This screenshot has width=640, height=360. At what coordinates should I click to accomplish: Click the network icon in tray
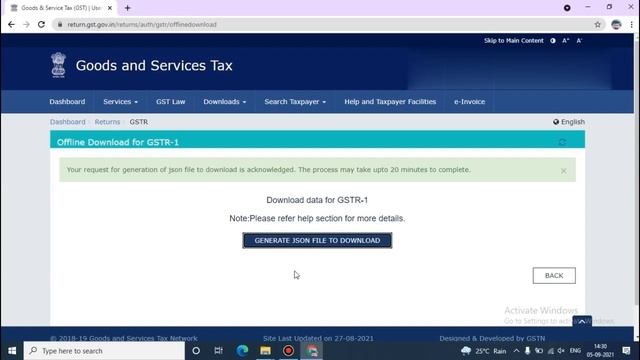click(x=551, y=351)
